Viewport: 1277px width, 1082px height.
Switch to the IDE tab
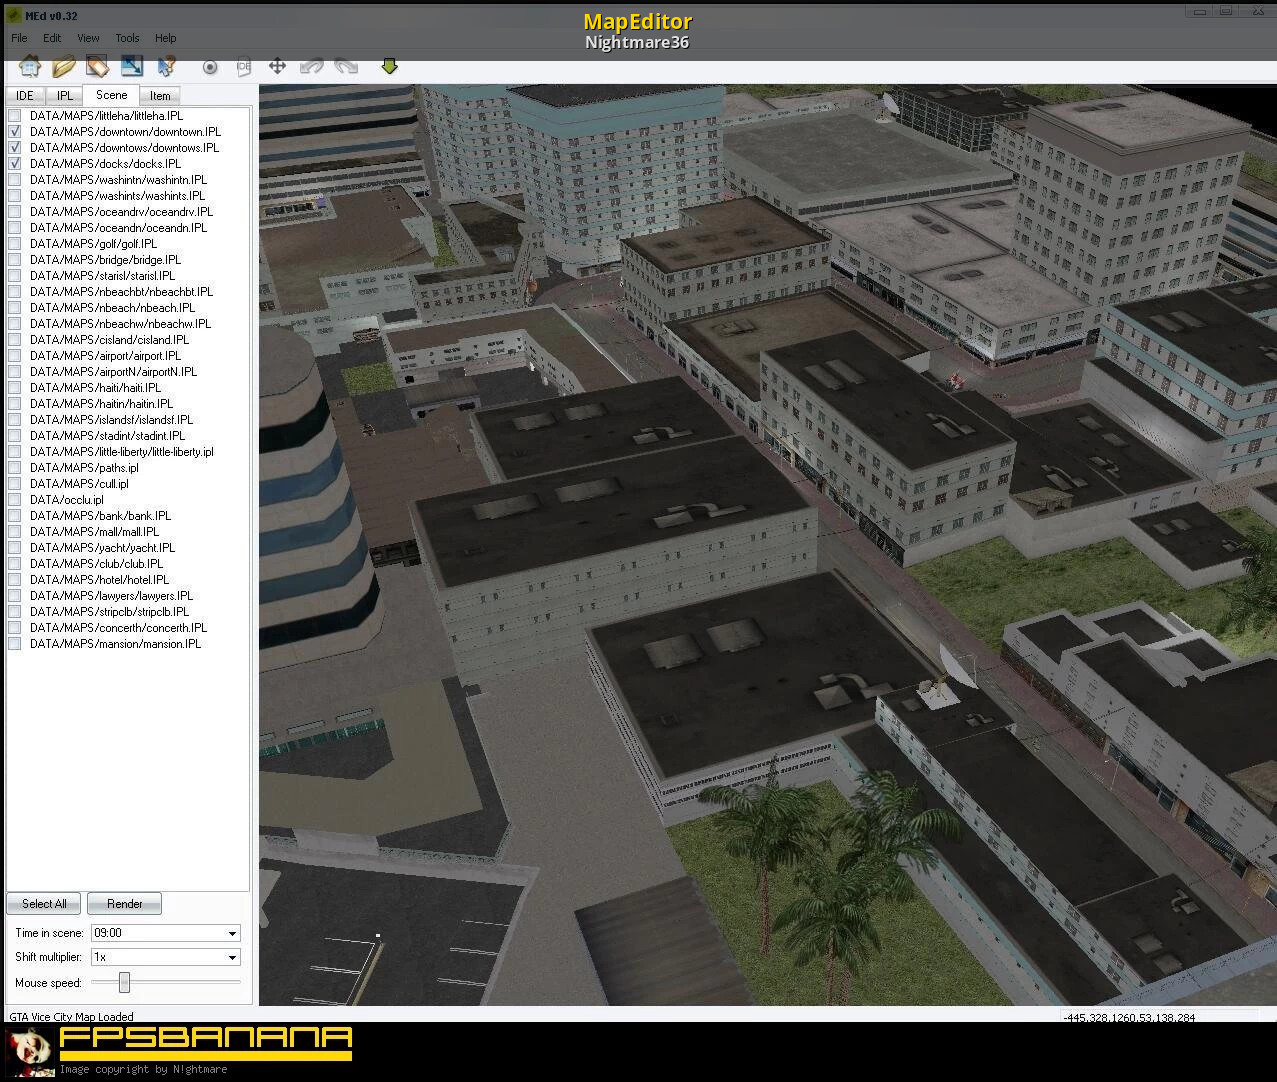pyautogui.click(x=25, y=96)
